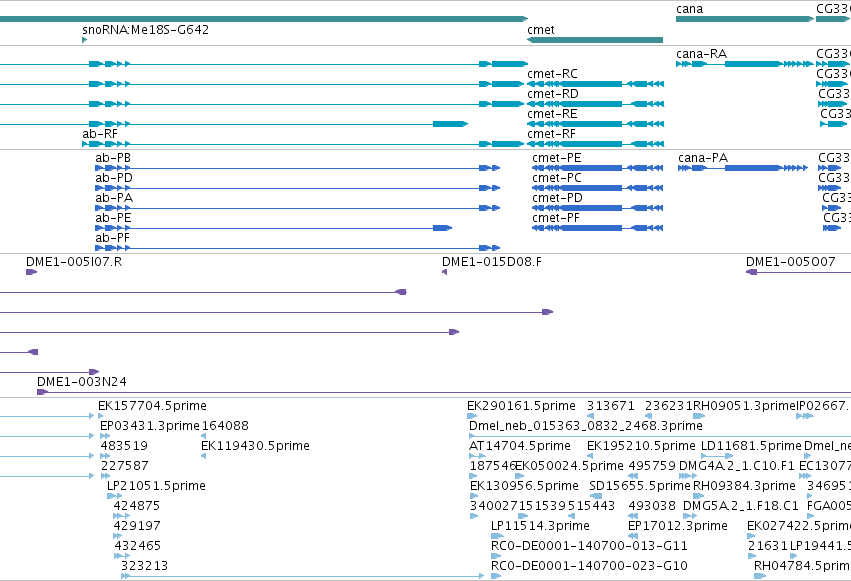
Task: Click the cmet-PD protein label
Action: (x=557, y=198)
